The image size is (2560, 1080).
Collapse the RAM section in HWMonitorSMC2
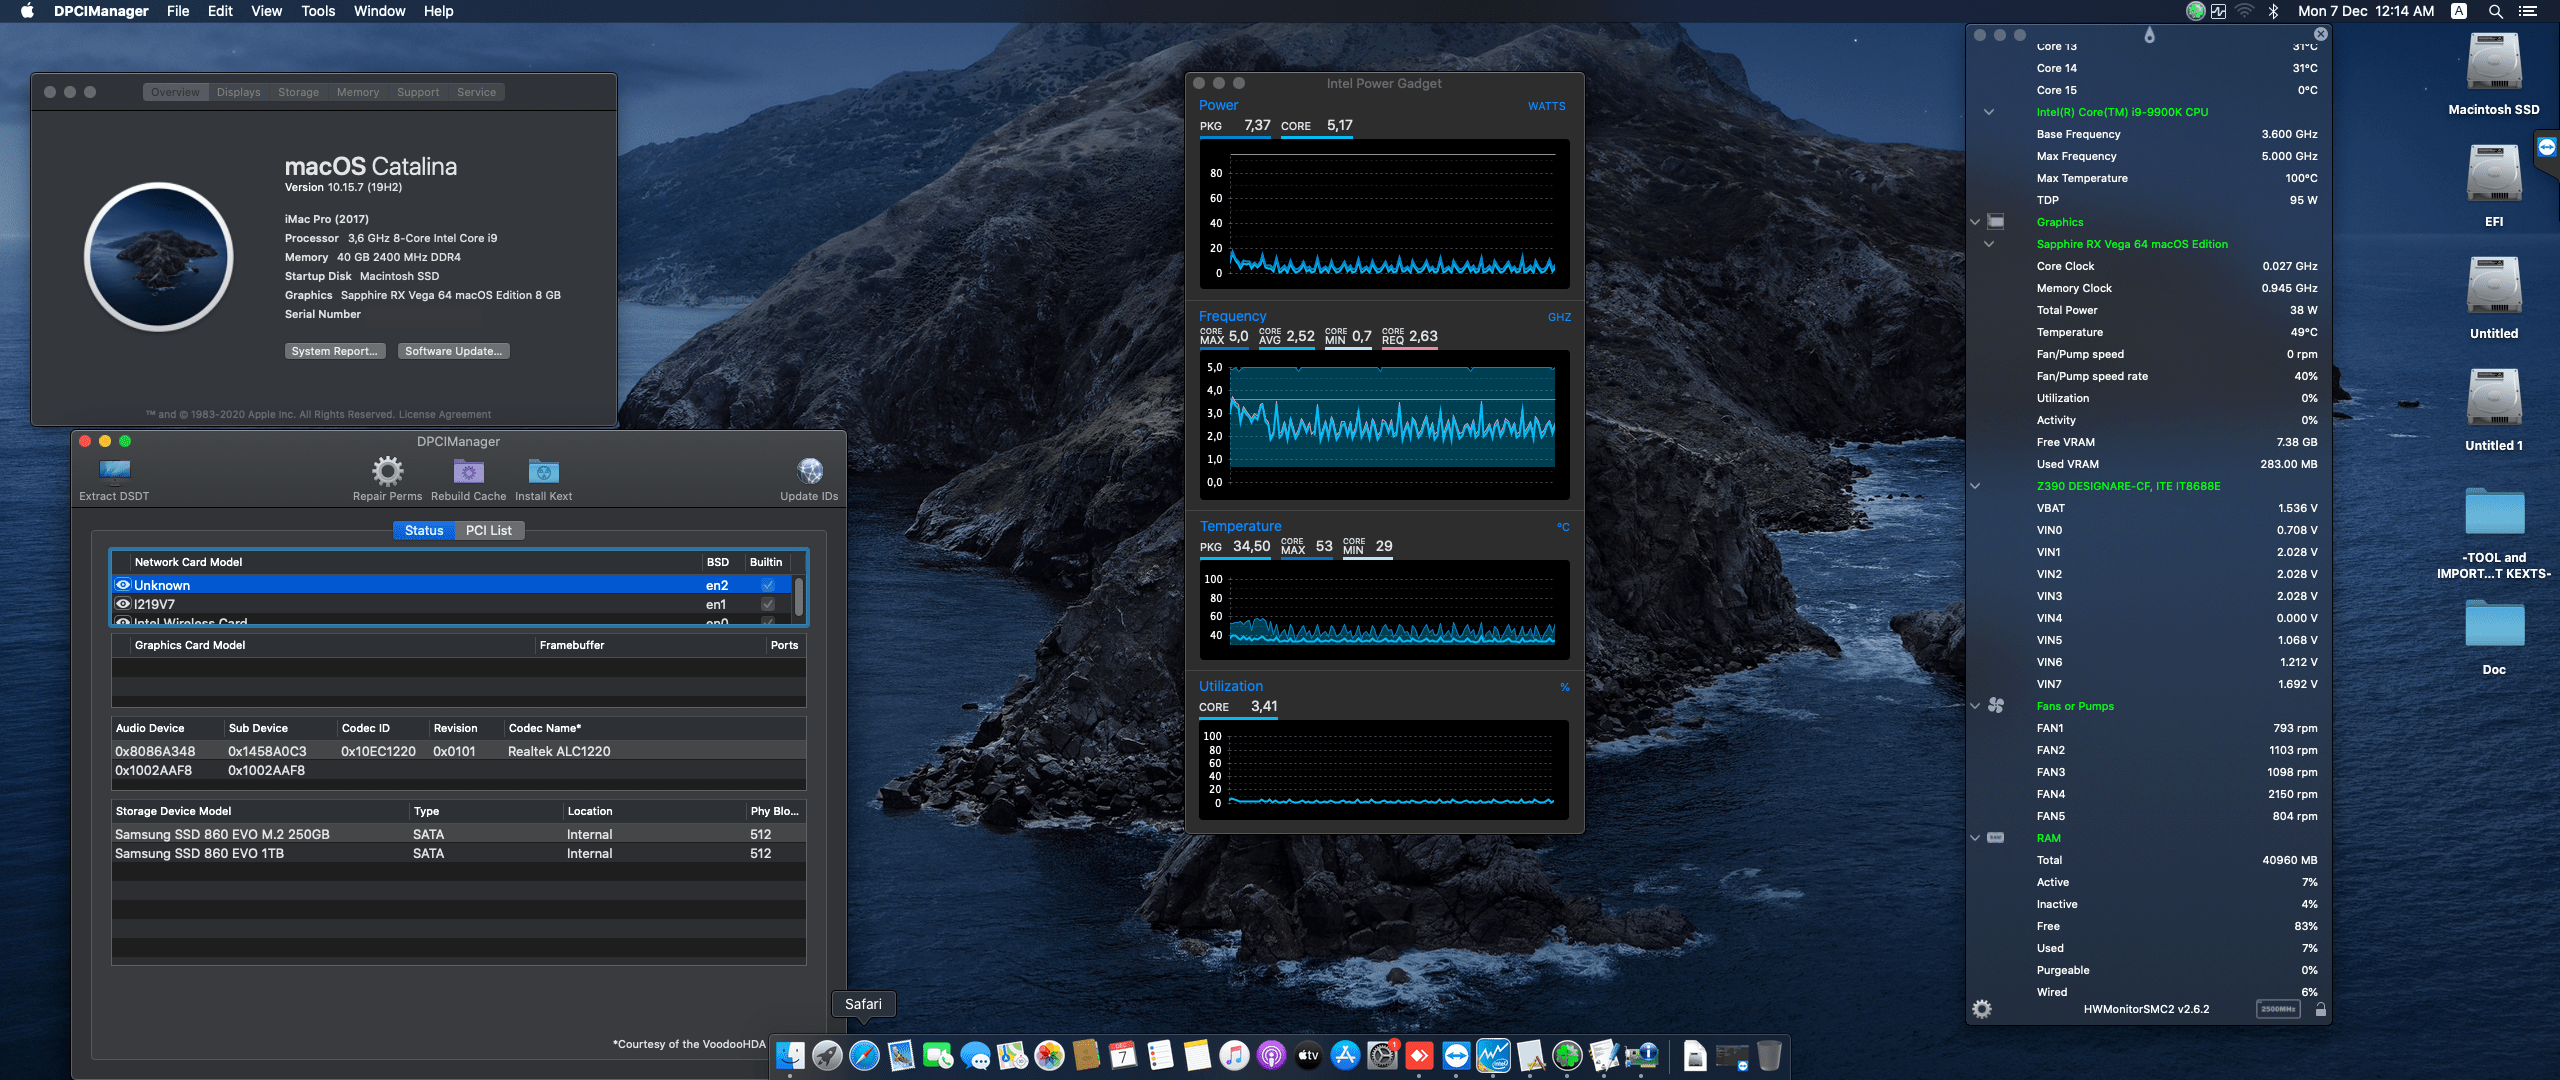point(1975,838)
